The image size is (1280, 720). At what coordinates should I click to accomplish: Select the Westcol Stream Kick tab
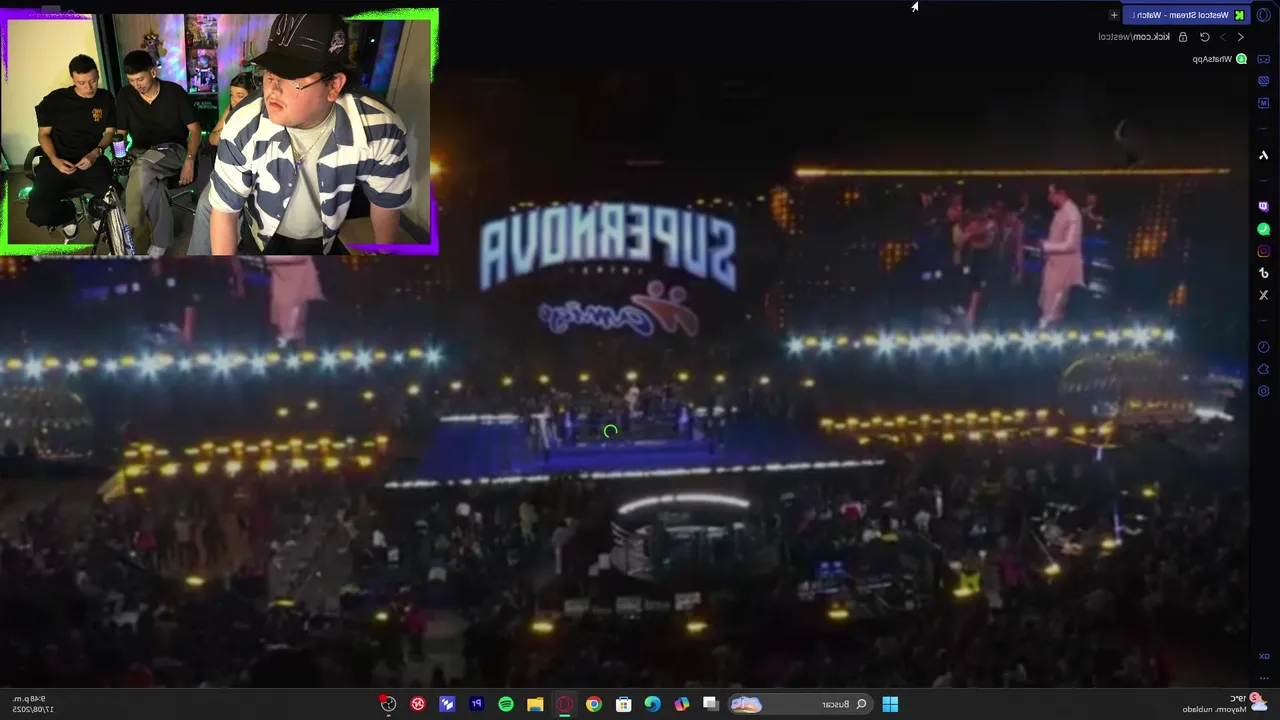point(1188,15)
